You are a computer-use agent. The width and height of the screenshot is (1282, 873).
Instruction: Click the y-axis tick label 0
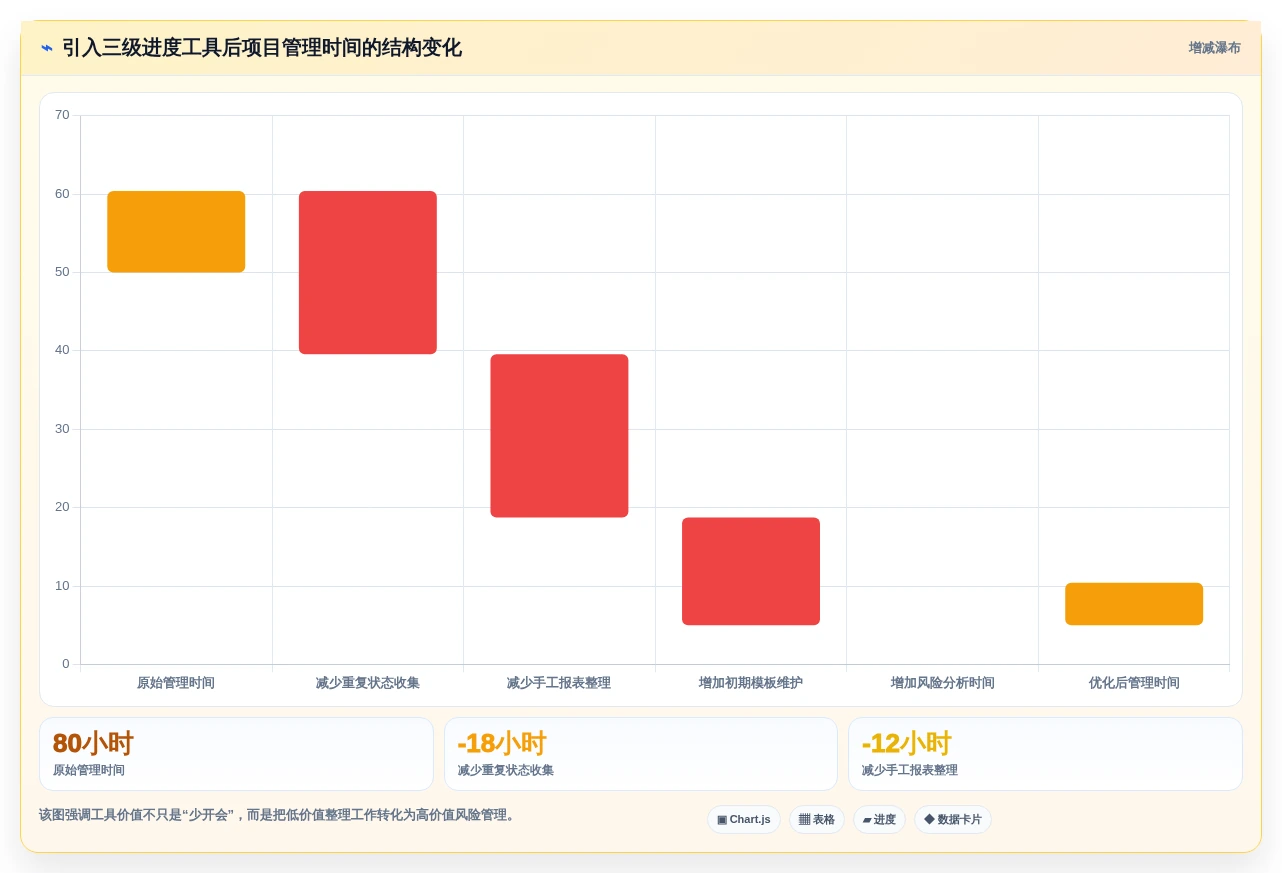[x=66, y=664]
